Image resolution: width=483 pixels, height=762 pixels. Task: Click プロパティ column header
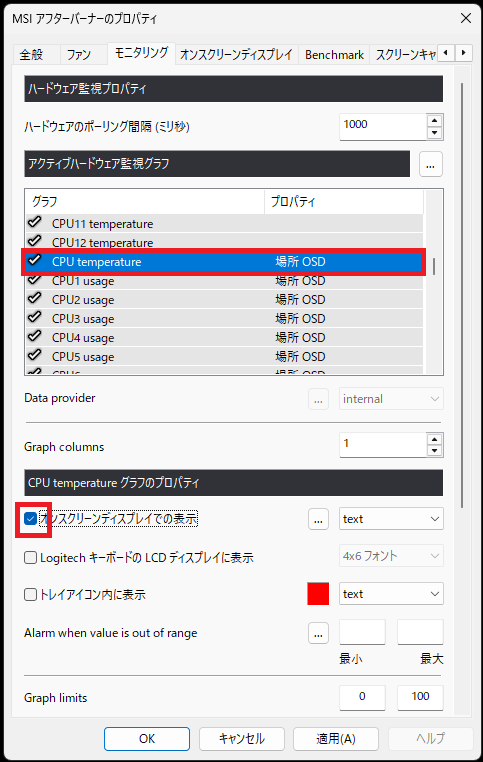point(344,202)
